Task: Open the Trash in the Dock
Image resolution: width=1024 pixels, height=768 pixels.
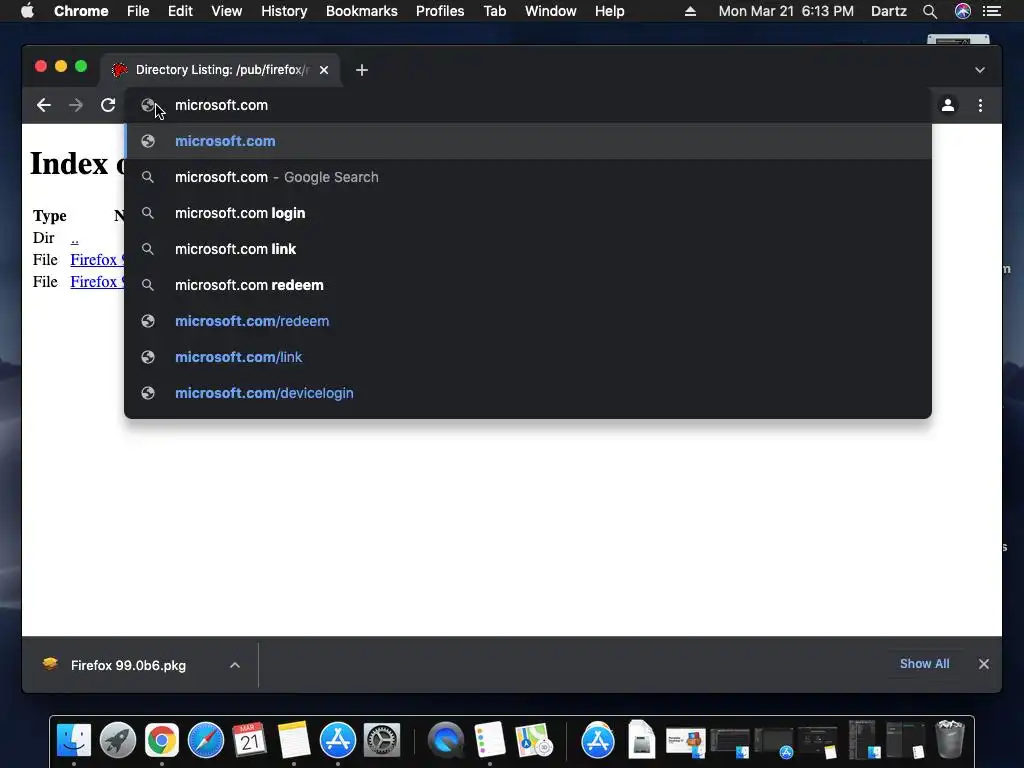Action: (950, 739)
